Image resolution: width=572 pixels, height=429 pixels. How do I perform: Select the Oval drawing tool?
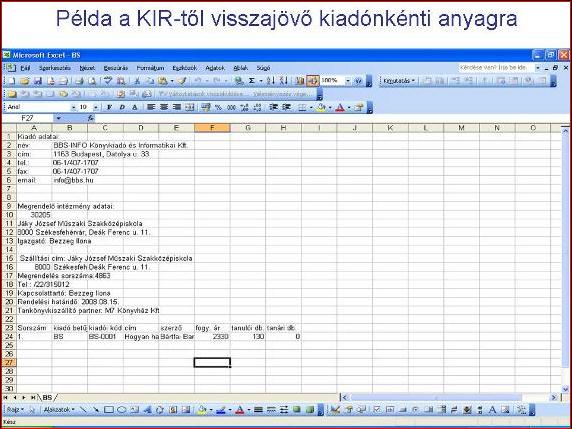121,410
